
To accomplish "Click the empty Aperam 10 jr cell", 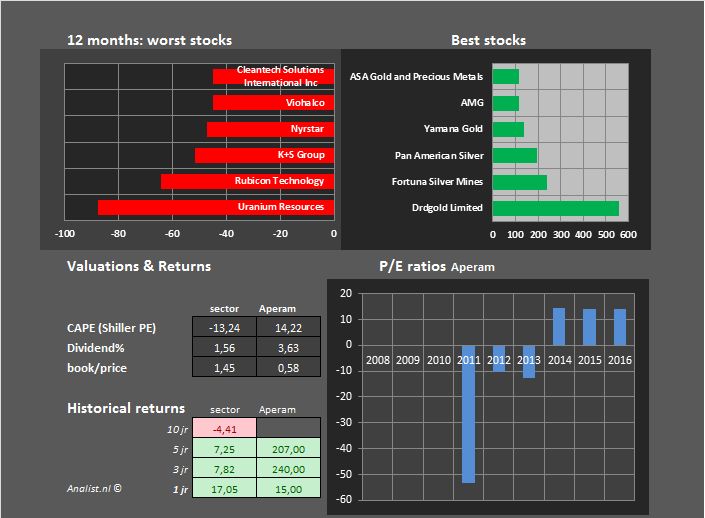I will (x=289, y=428).
